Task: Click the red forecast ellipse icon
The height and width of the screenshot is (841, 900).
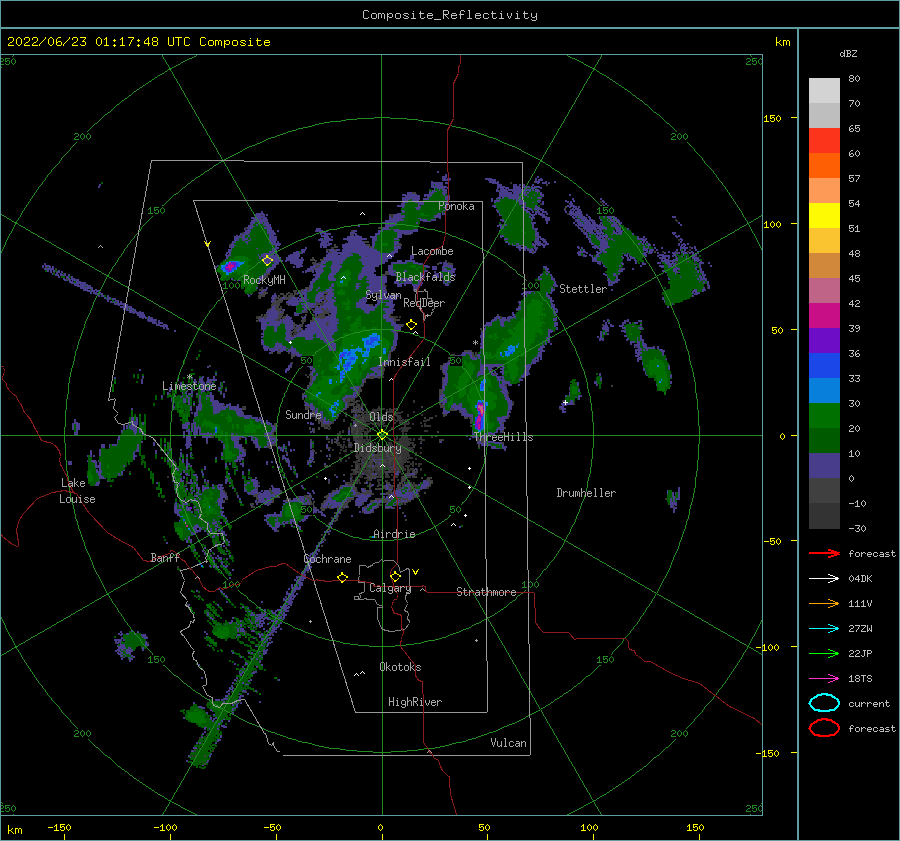Action: tap(824, 728)
